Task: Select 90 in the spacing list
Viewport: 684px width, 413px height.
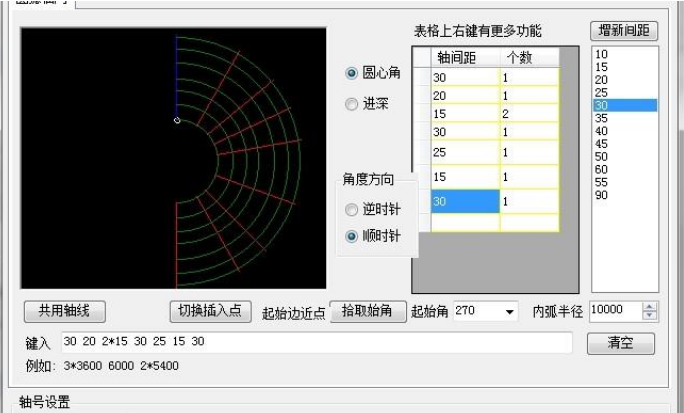Action: (625, 195)
